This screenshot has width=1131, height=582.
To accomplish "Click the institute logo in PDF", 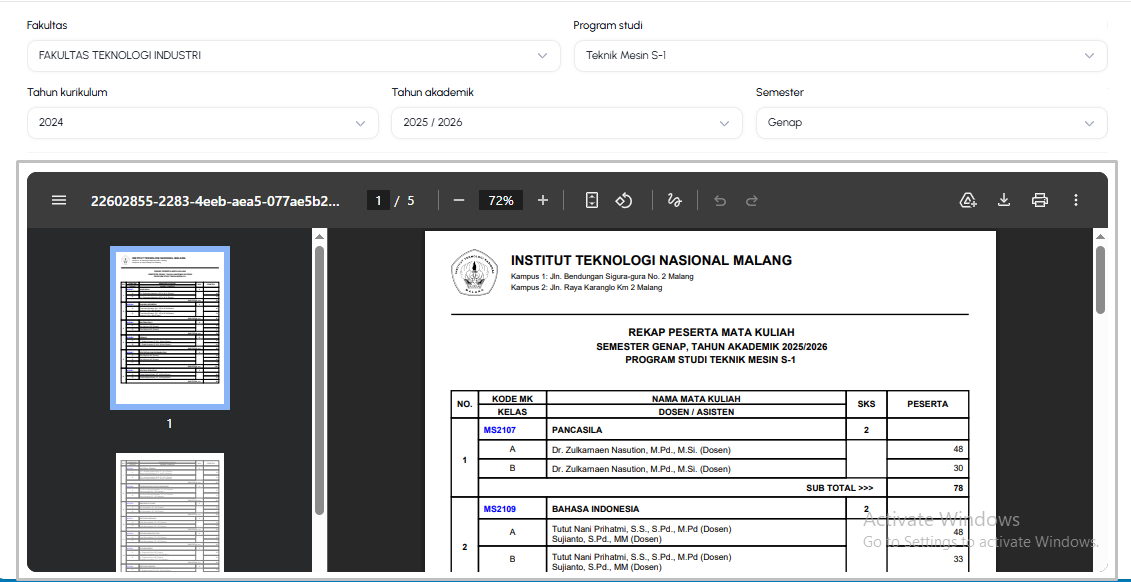I will tap(474, 273).
